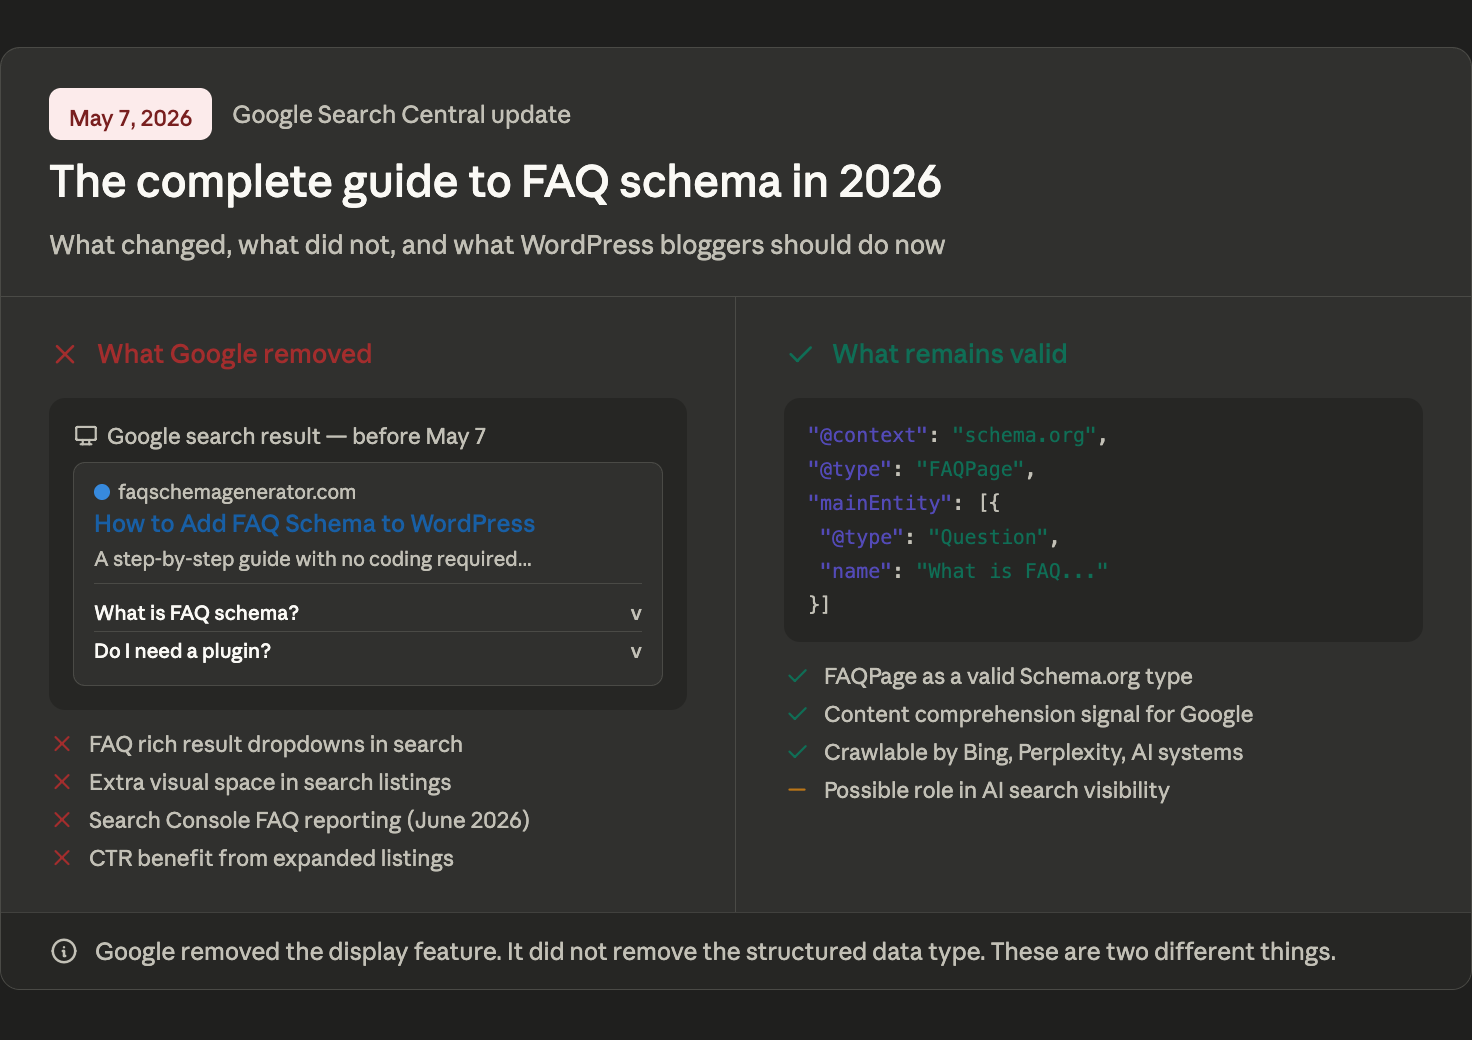Screen dimensions: 1472x1040
Task: Expand the What is FAQ schema? dropdown arrow
Action: (x=636, y=614)
